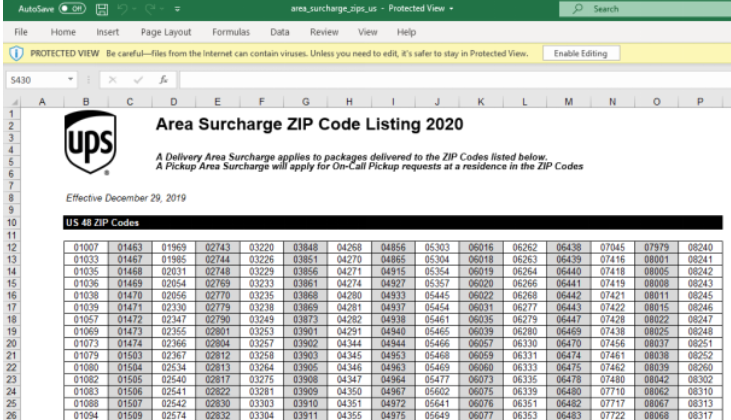Image resolution: width=731 pixels, height=420 pixels.
Task: Click the Insert Function fx icon
Action: pyautogui.click(x=163, y=80)
